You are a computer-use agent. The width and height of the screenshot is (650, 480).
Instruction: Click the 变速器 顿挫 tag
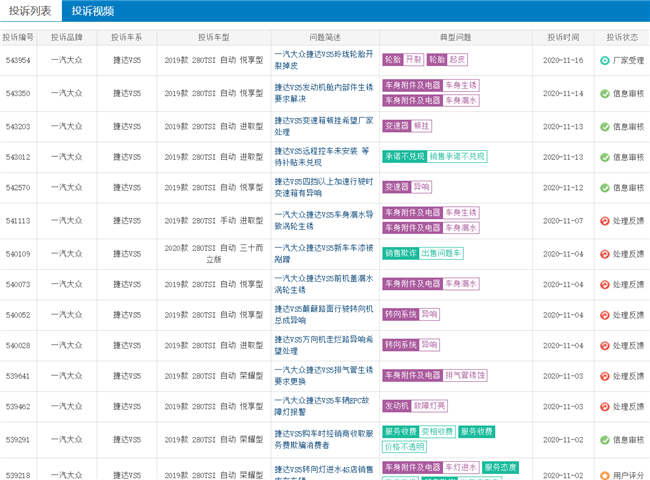407,126
